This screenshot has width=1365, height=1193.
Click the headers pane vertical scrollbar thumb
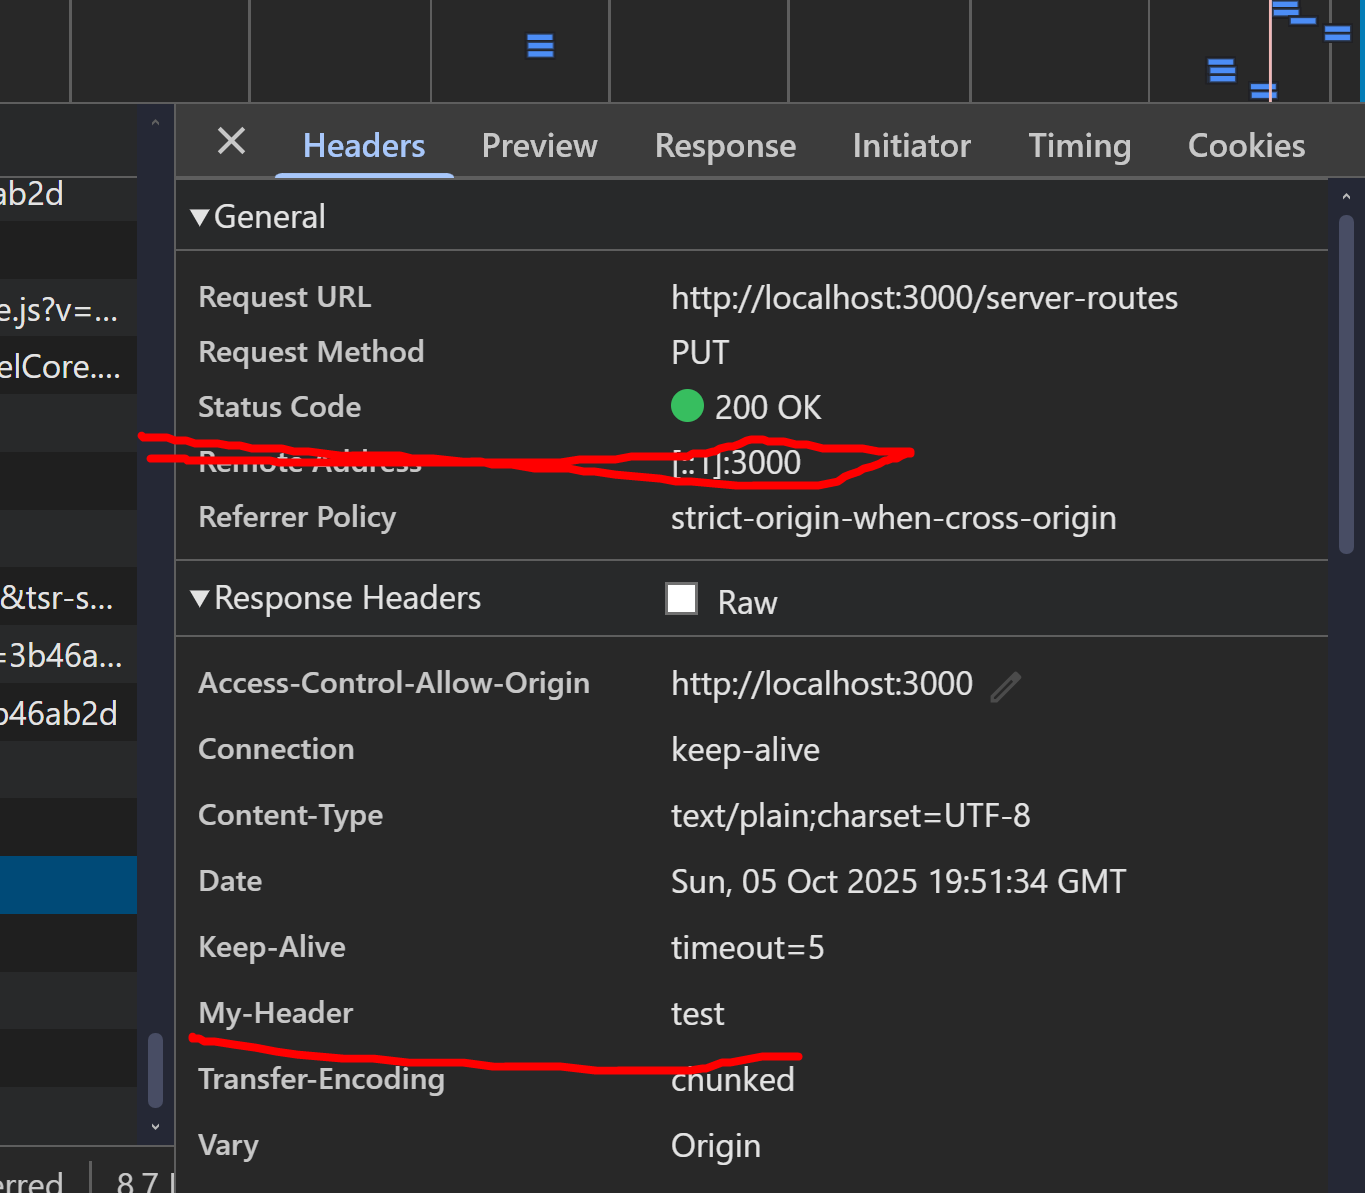(1346, 380)
